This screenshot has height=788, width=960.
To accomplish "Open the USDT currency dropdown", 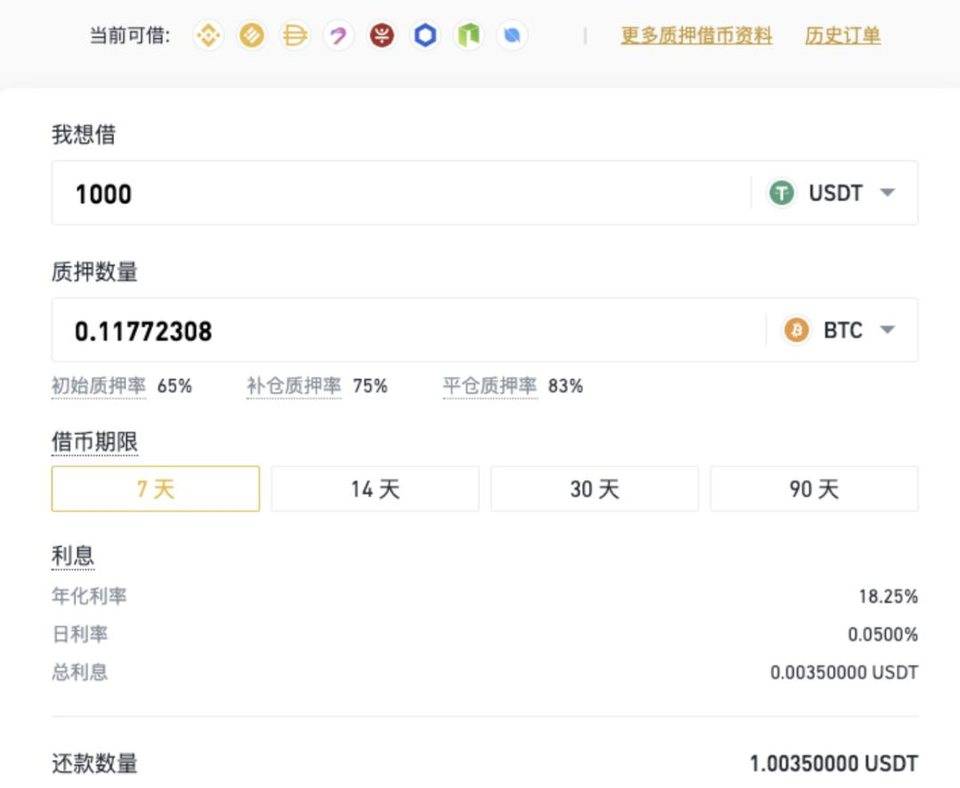I will [x=886, y=193].
